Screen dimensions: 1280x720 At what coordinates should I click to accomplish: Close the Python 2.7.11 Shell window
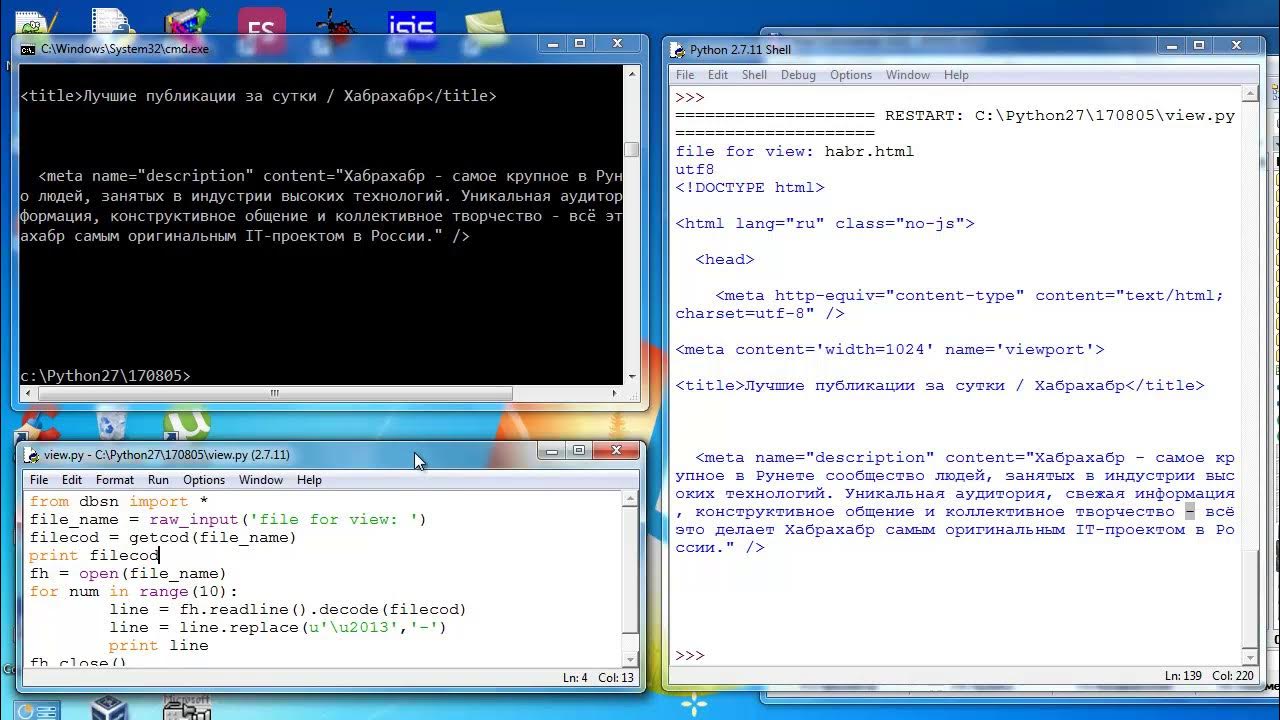1238,45
